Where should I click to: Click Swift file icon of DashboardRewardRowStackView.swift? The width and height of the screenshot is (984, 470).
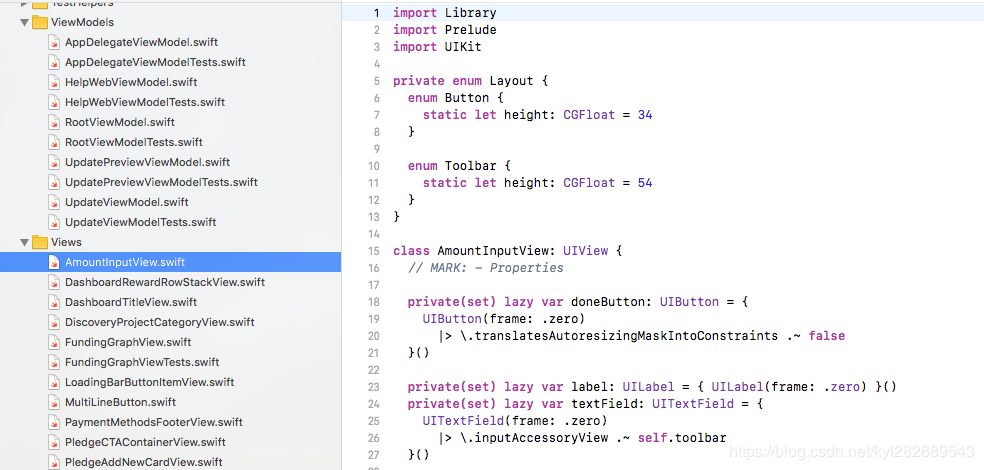click(x=55, y=282)
